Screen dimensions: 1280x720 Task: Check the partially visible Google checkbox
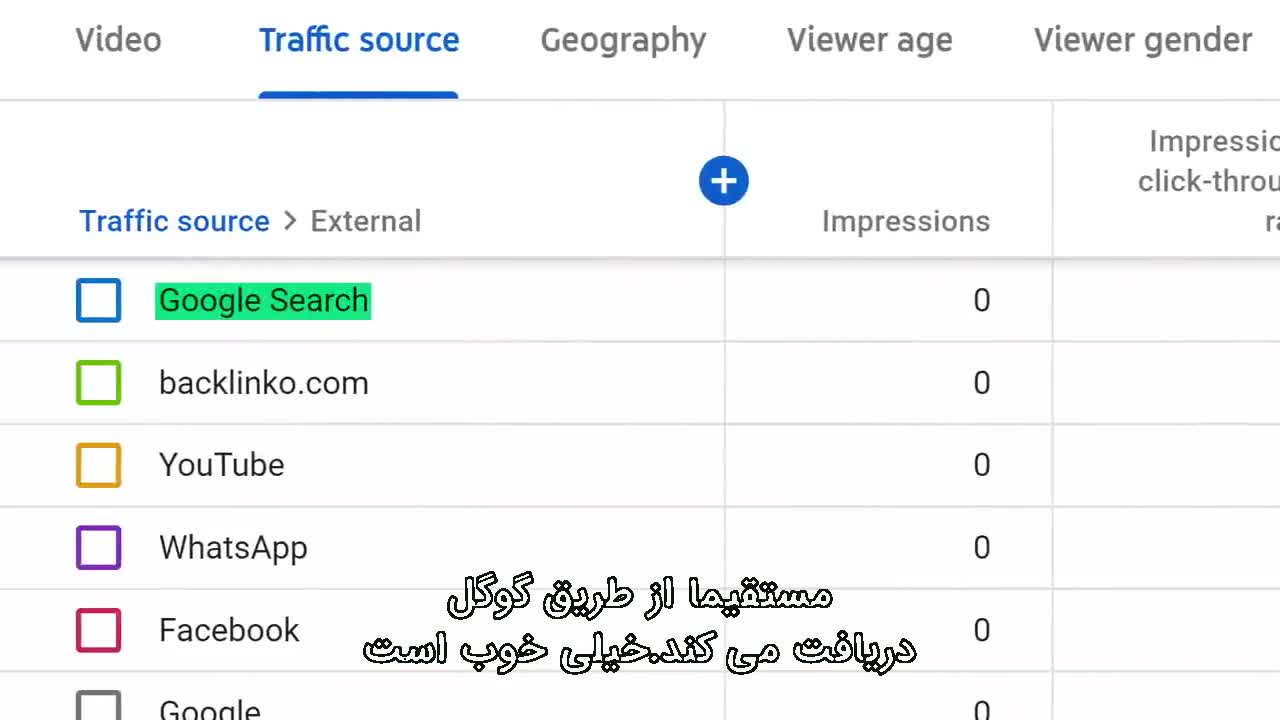coord(99,708)
